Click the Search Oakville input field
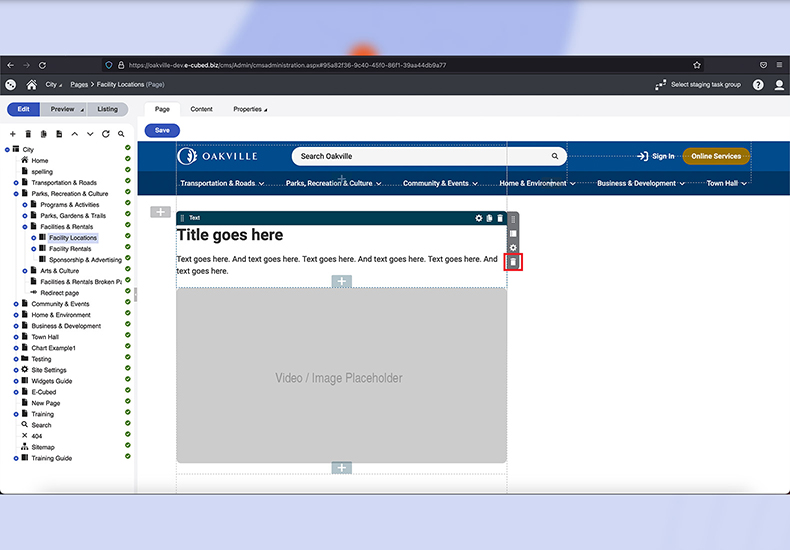Screen dimensions: 790x550 (x=420, y=156)
